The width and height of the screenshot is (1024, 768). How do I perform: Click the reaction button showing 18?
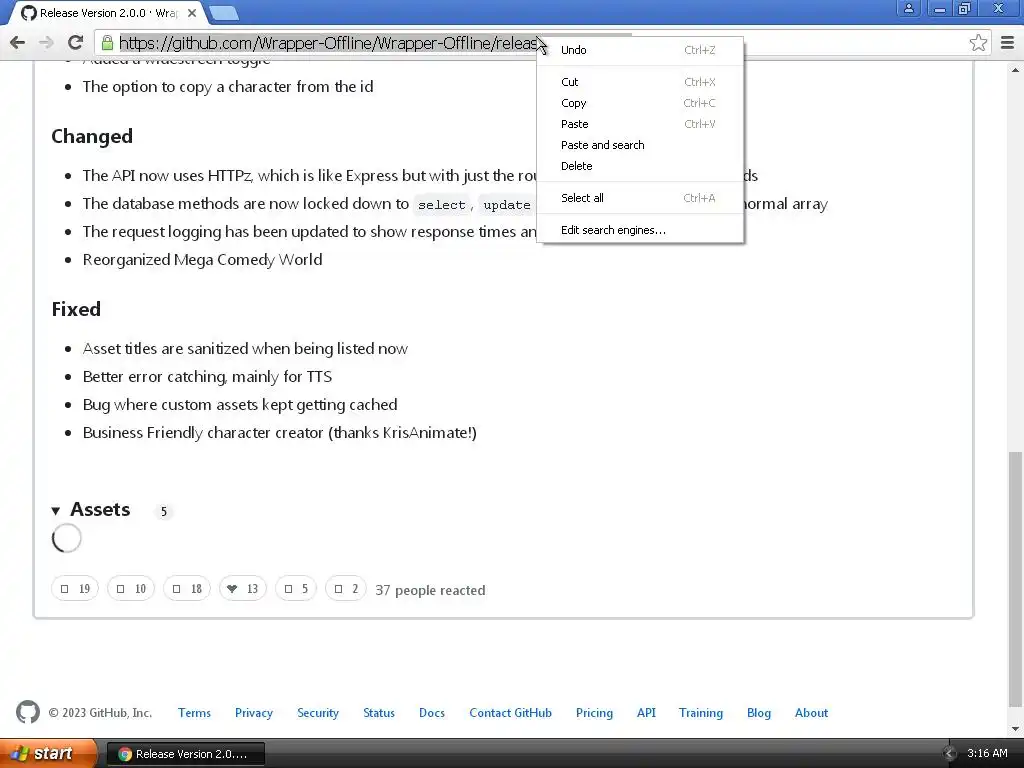coord(187,589)
